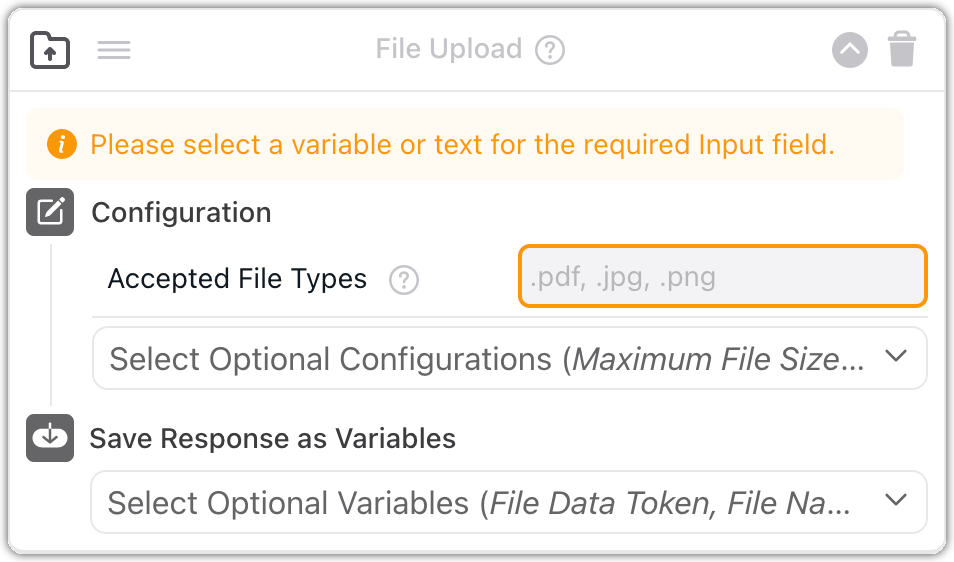
Task: Click the Accepted File Types label
Action: click(x=237, y=279)
